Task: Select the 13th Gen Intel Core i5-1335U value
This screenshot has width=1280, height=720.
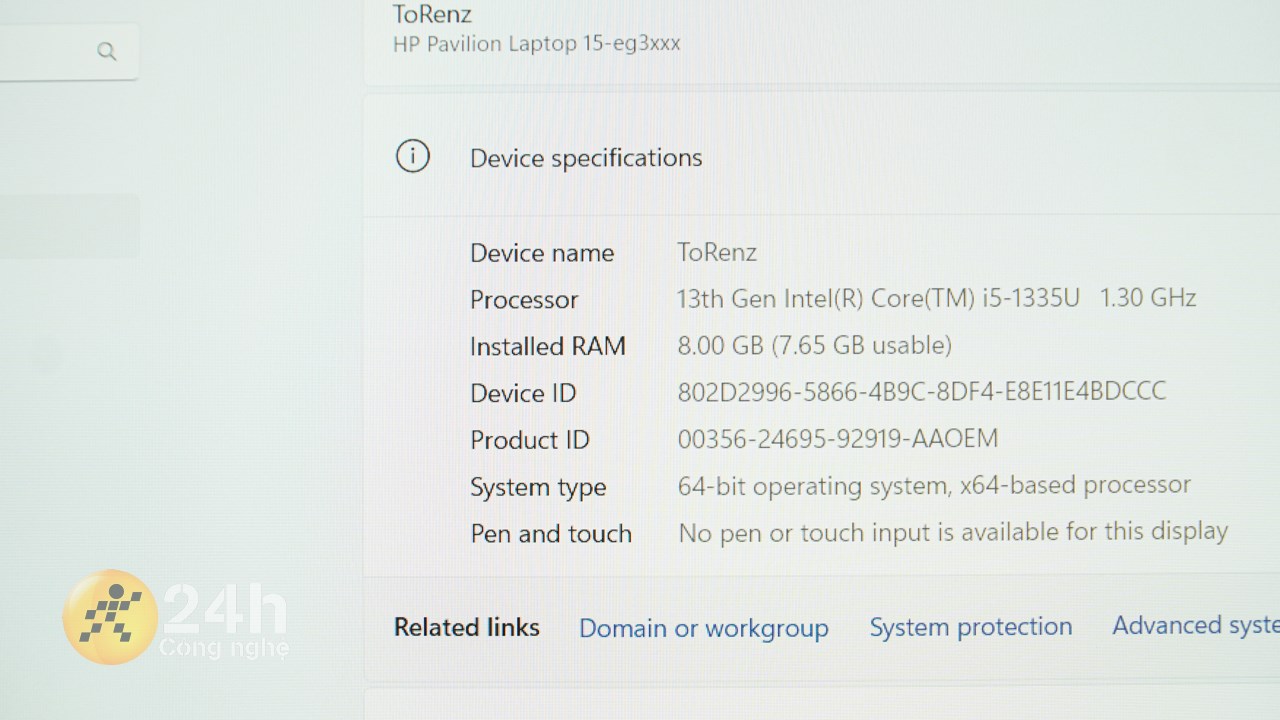Action: pyautogui.click(x=937, y=298)
